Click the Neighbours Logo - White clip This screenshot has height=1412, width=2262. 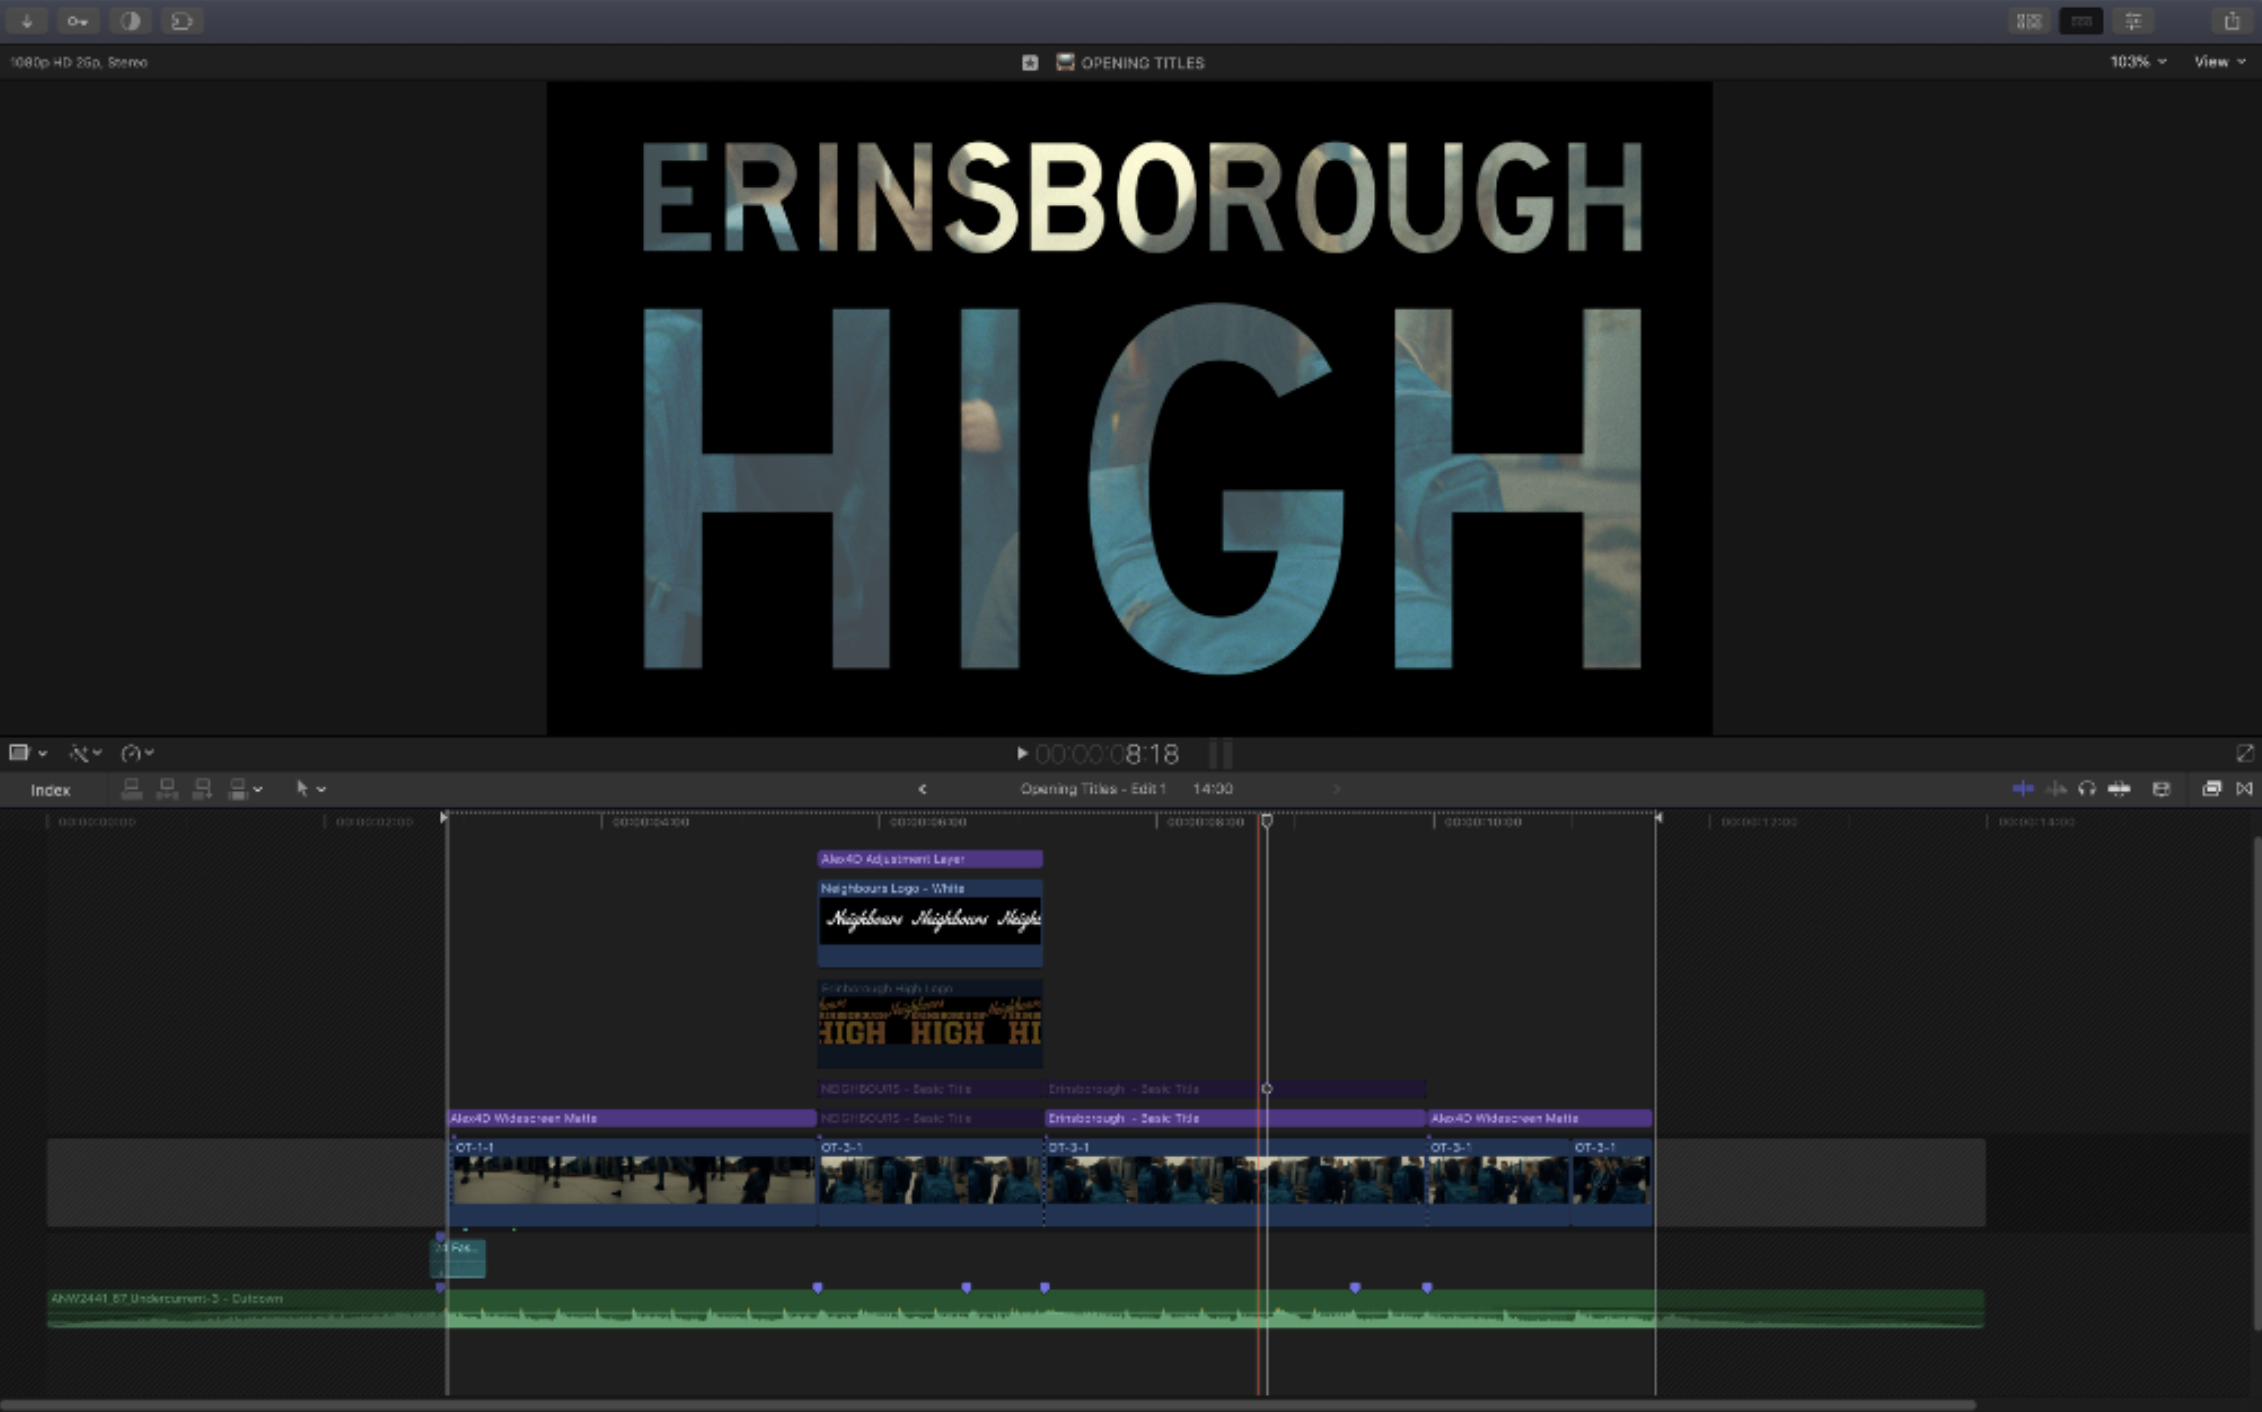(x=929, y=920)
